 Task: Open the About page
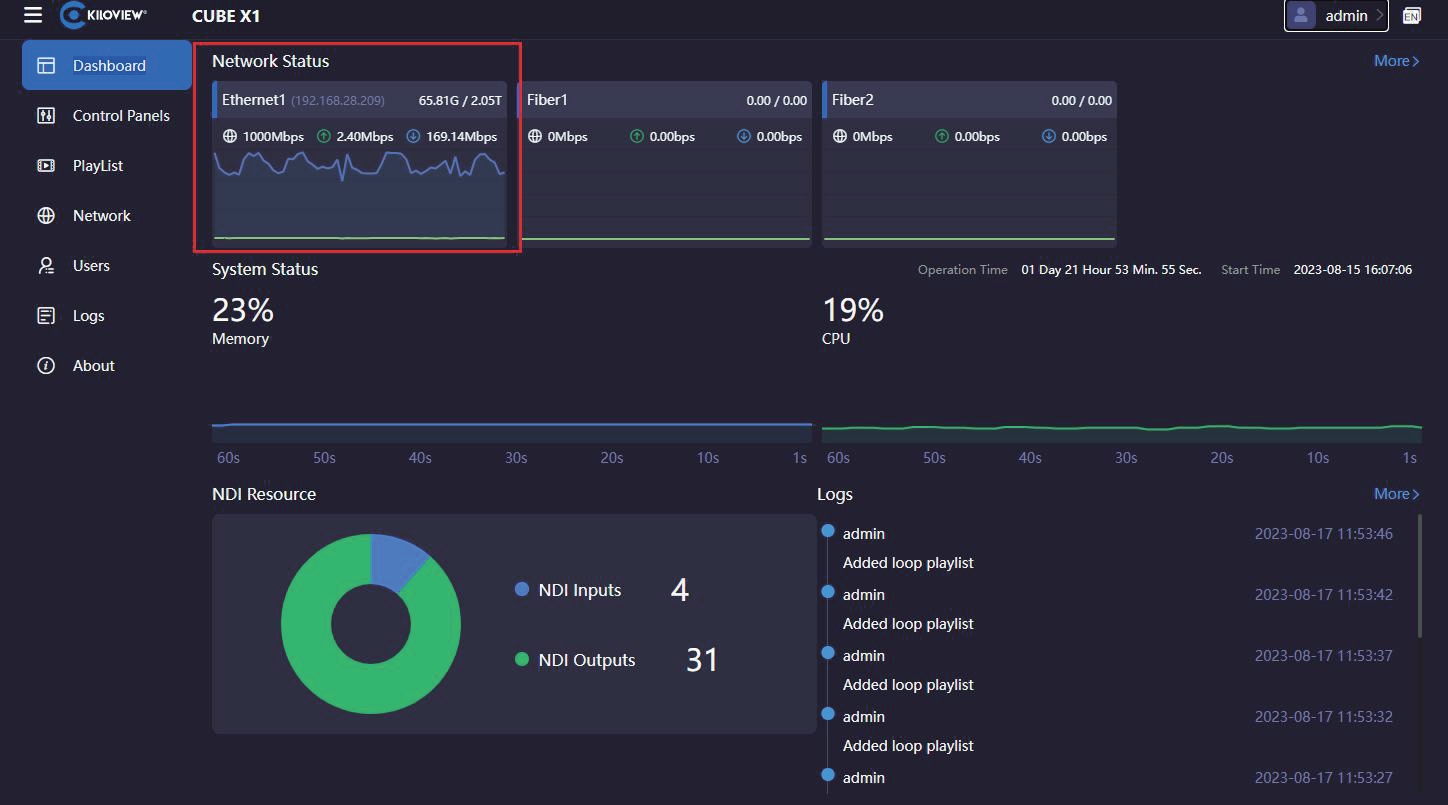tap(107, 366)
